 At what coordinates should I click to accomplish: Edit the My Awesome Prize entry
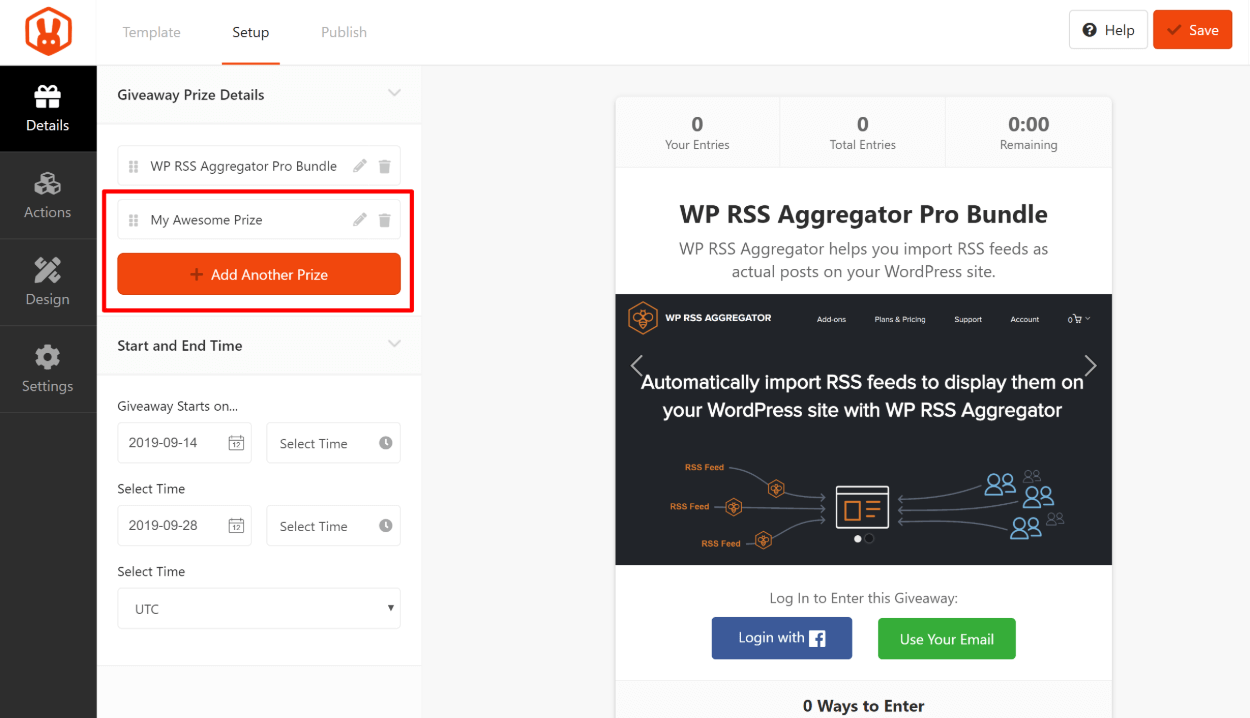click(360, 220)
